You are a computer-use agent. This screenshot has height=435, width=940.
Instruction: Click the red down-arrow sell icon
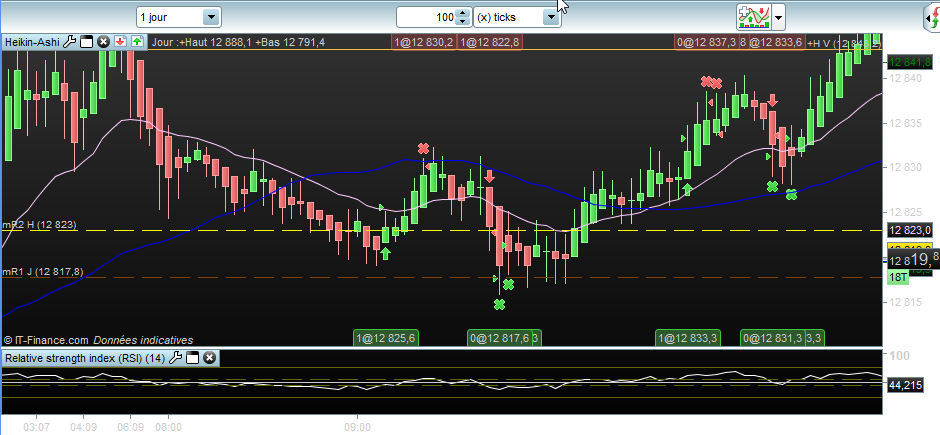tap(120, 41)
